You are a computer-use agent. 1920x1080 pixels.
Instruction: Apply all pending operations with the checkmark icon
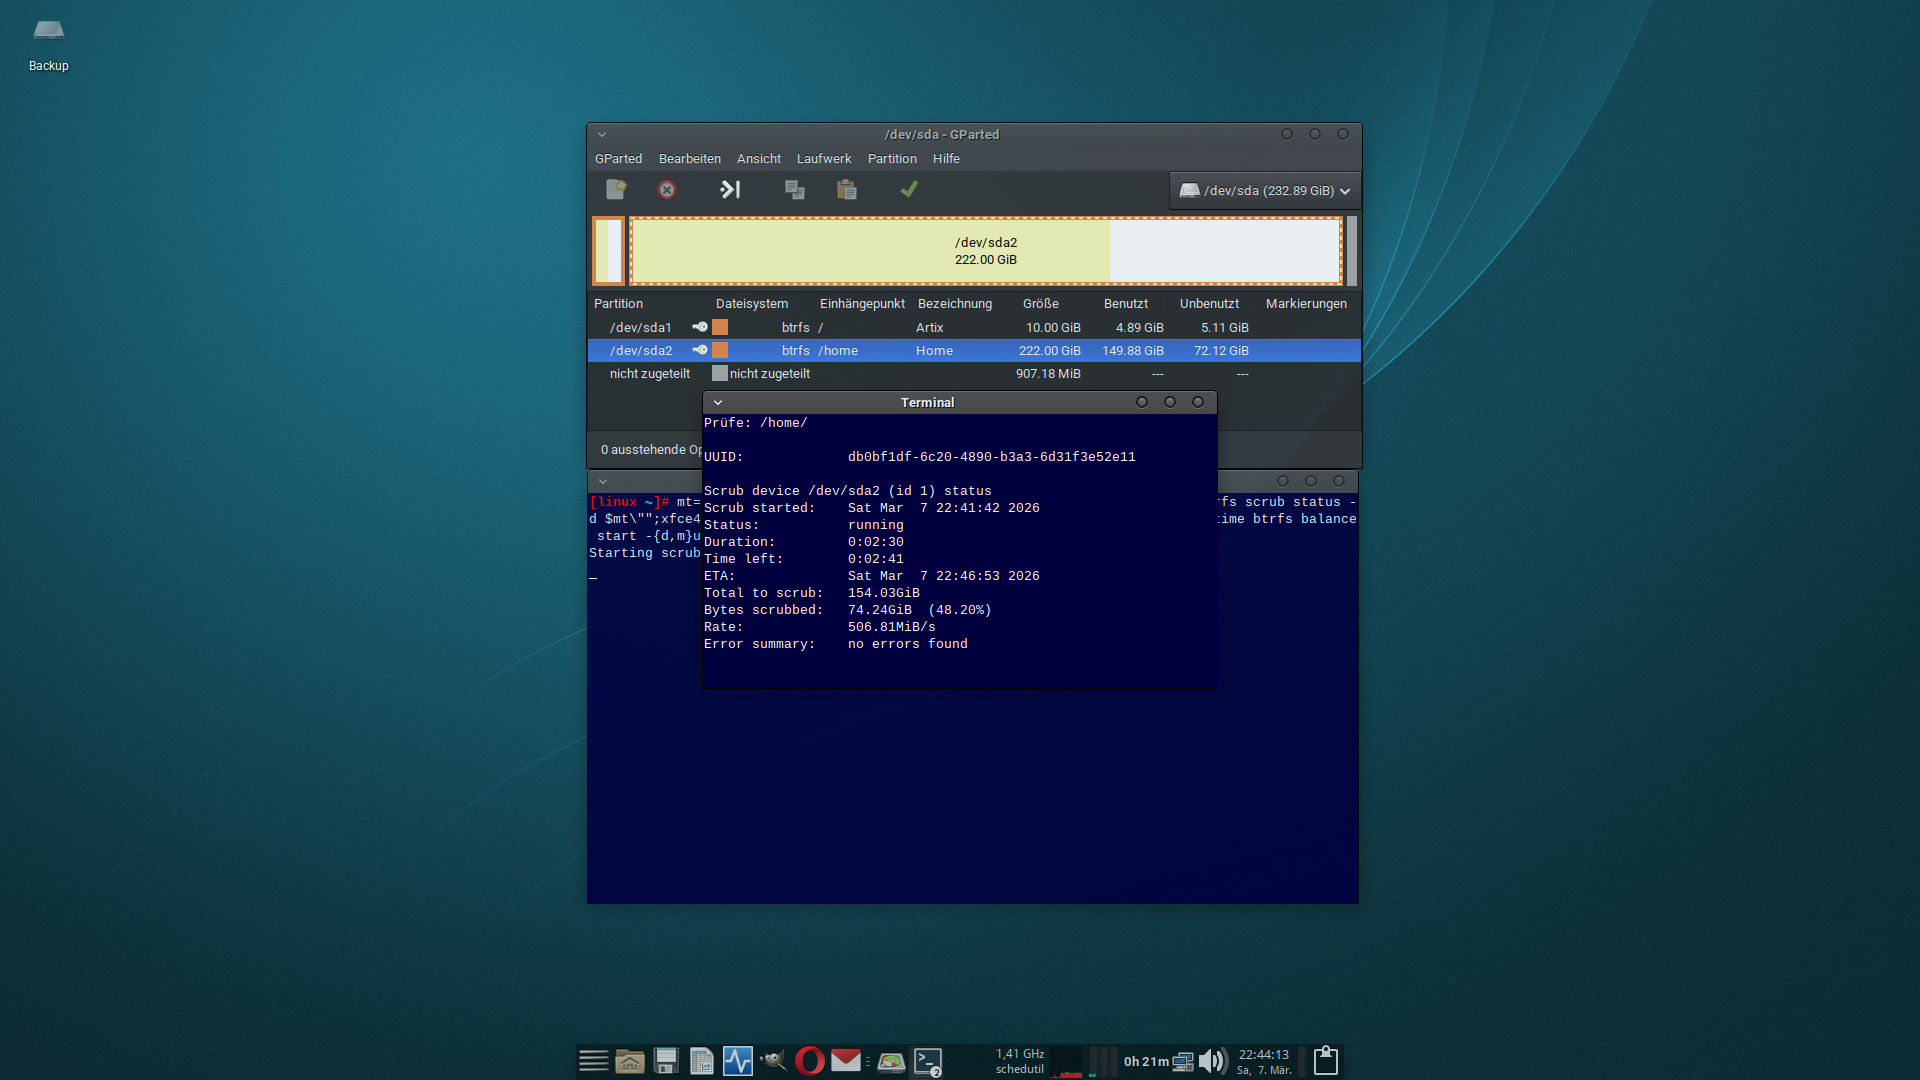[x=908, y=190]
